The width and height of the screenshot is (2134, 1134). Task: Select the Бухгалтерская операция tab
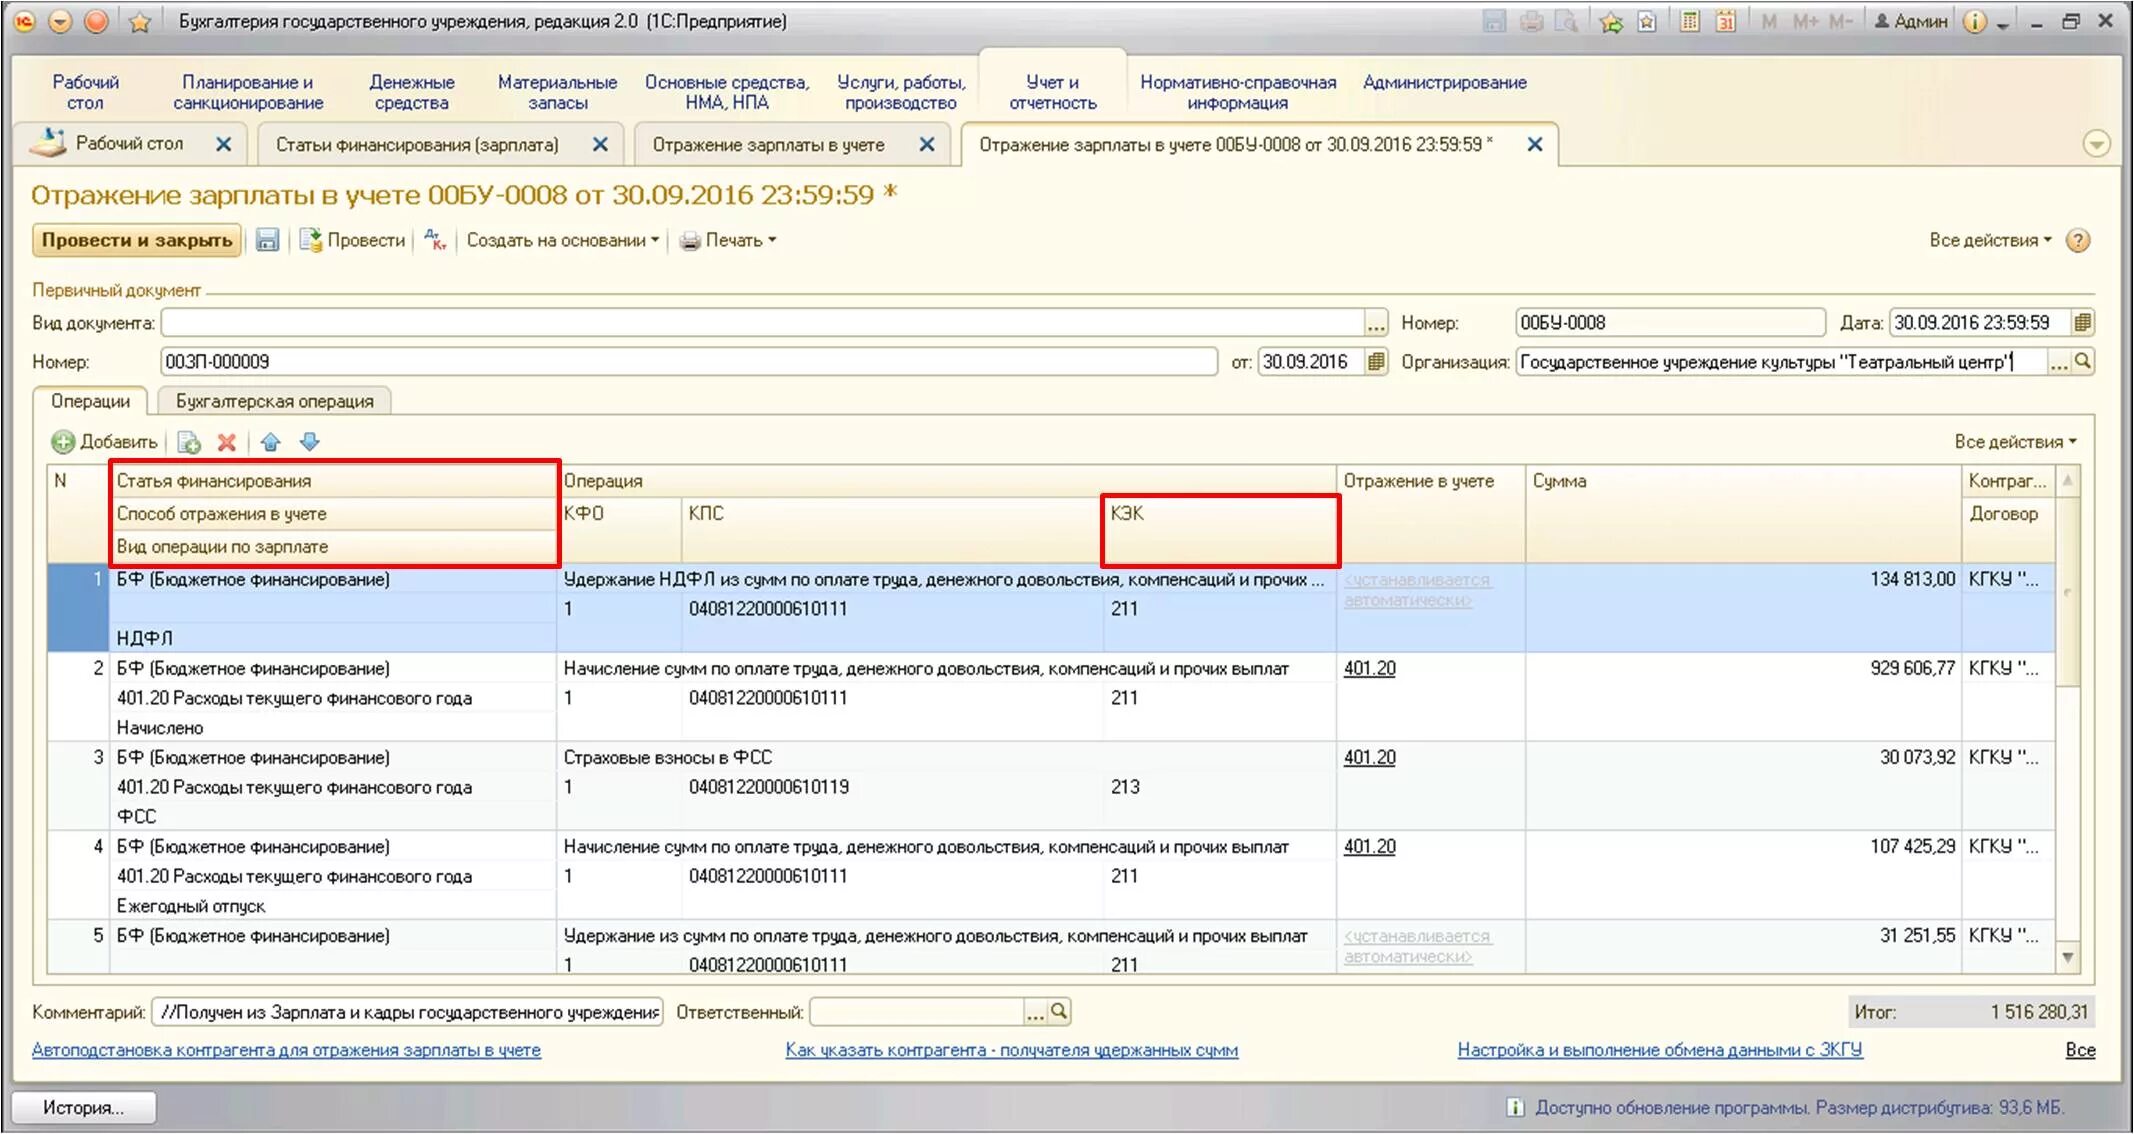274,402
